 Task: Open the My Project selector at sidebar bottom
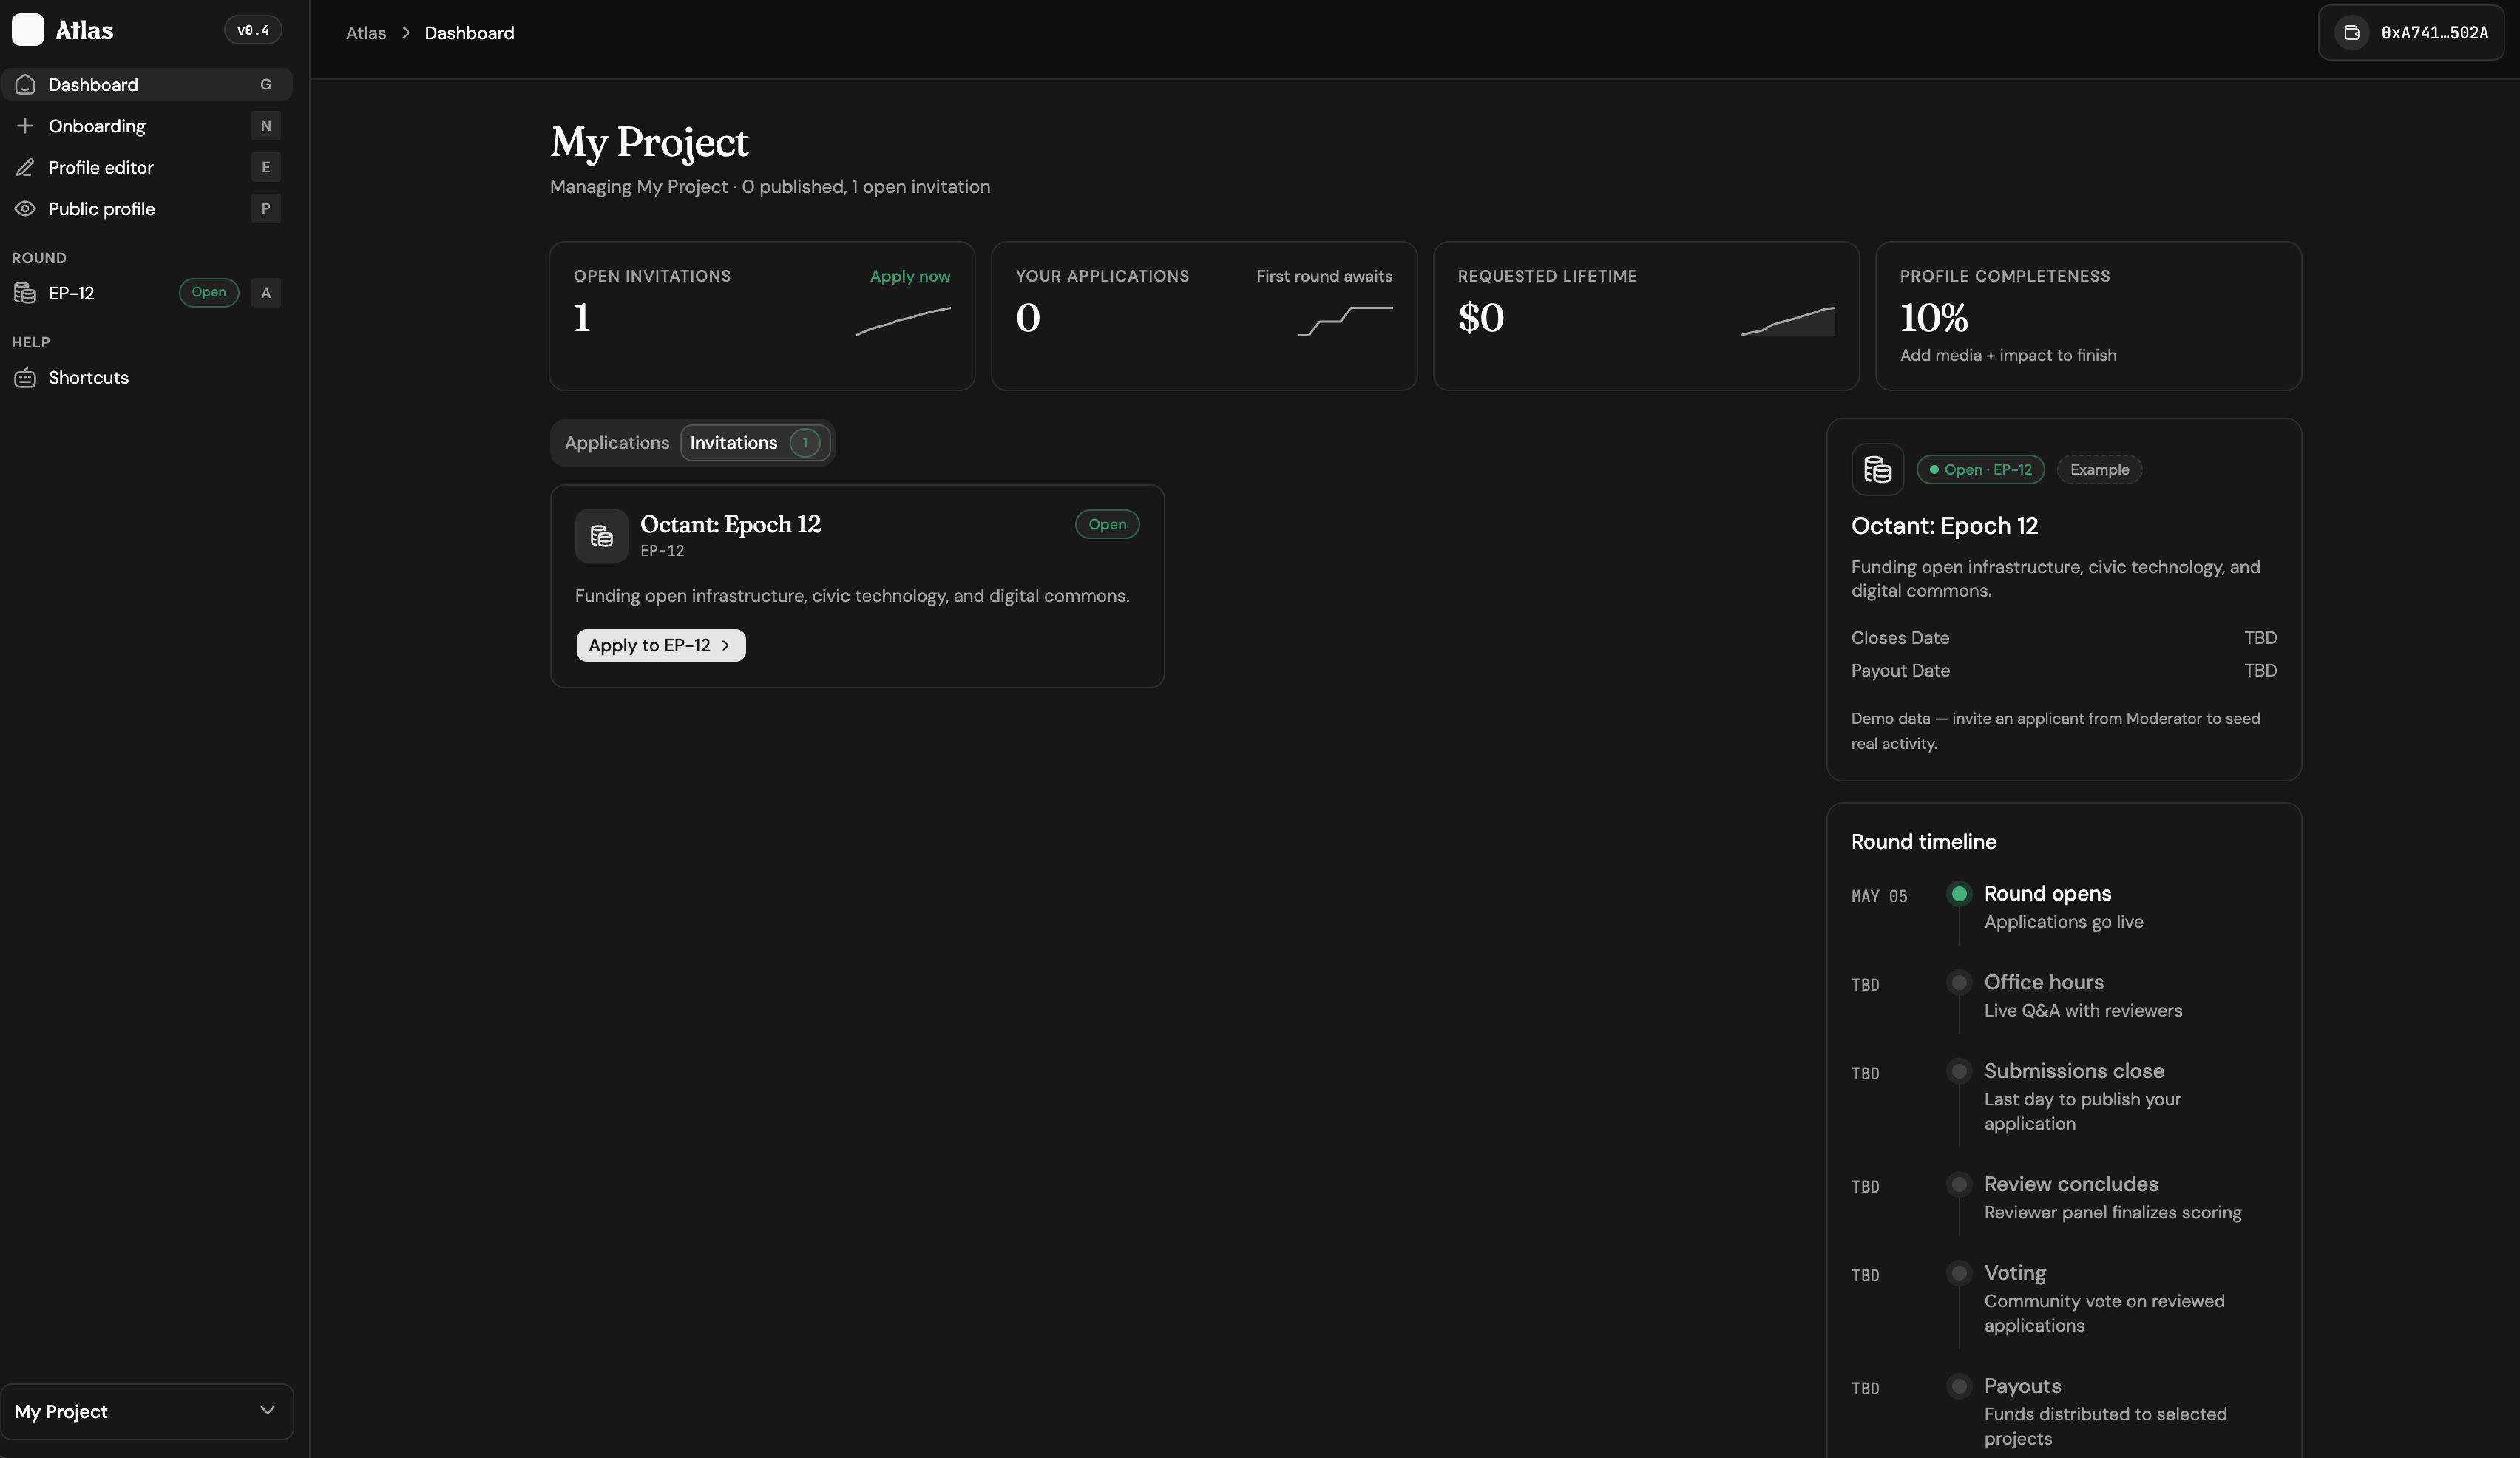[x=147, y=1411]
